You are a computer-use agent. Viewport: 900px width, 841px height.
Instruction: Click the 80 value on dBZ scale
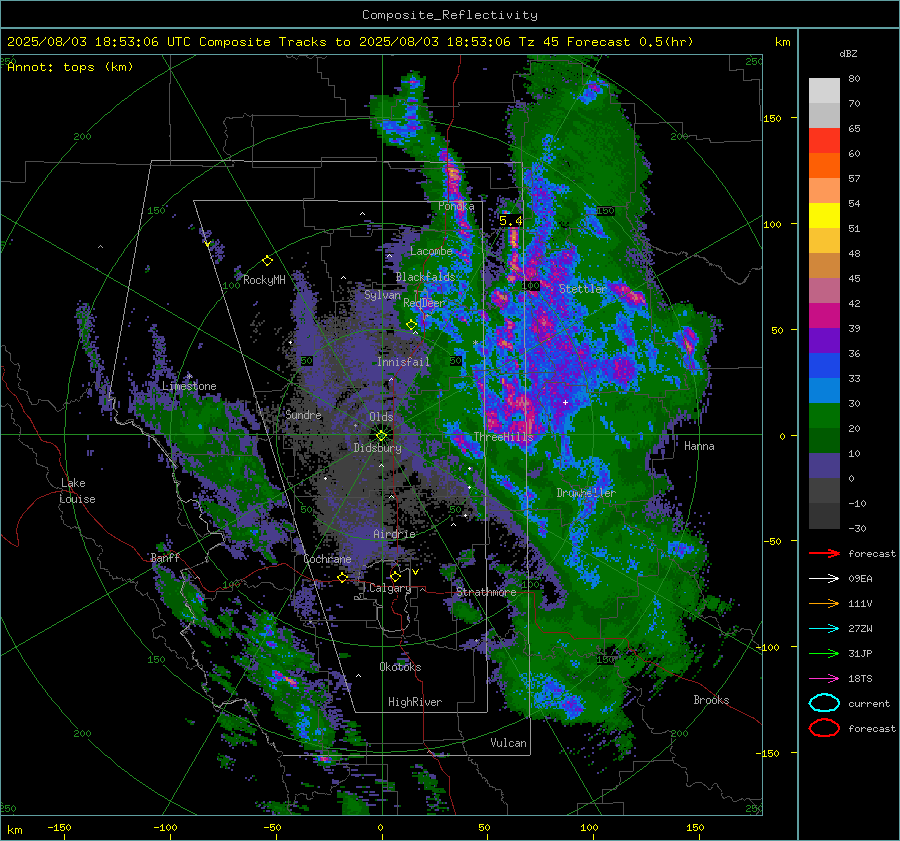854,79
